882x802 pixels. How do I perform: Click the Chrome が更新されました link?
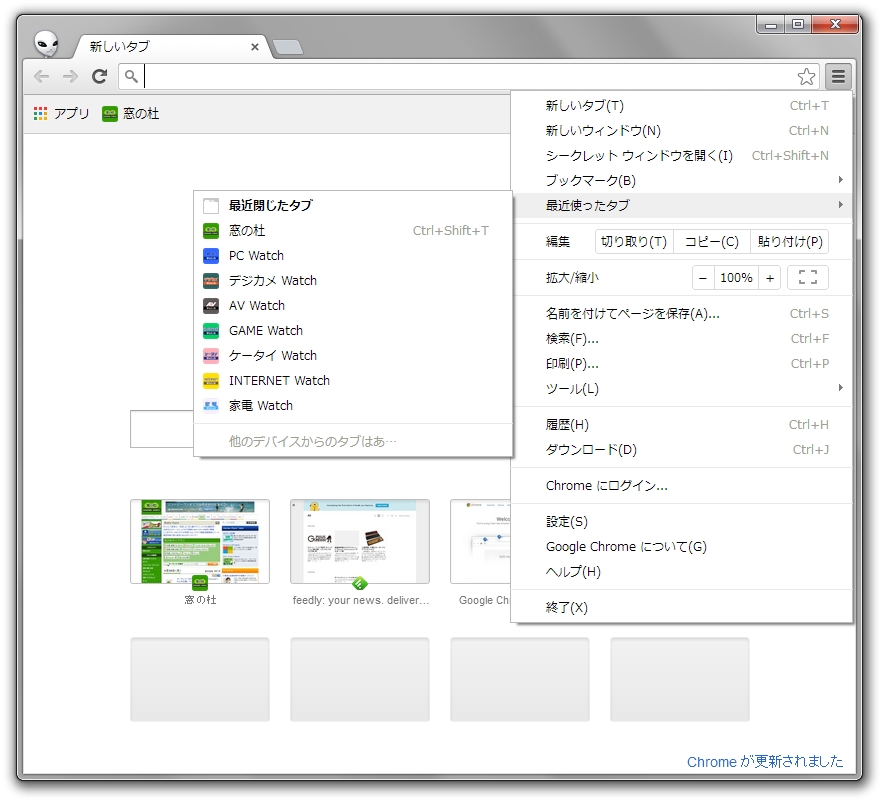tap(764, 762)
